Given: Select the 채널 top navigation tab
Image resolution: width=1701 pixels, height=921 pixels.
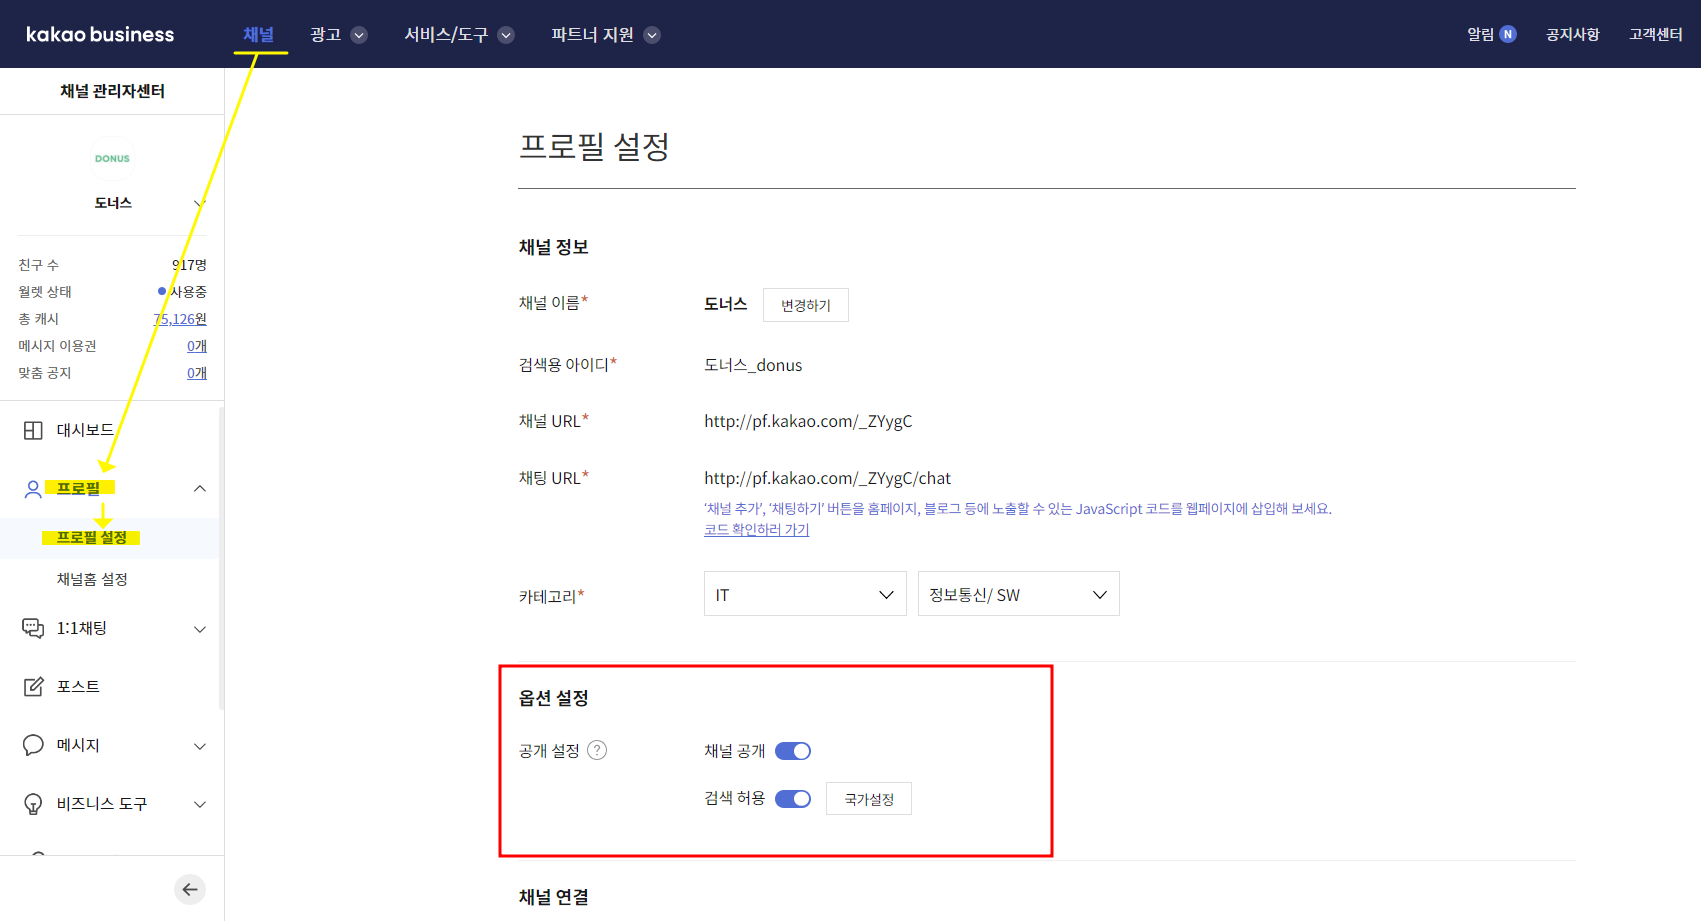Looking at the screenshot, I should coord(259,34).
